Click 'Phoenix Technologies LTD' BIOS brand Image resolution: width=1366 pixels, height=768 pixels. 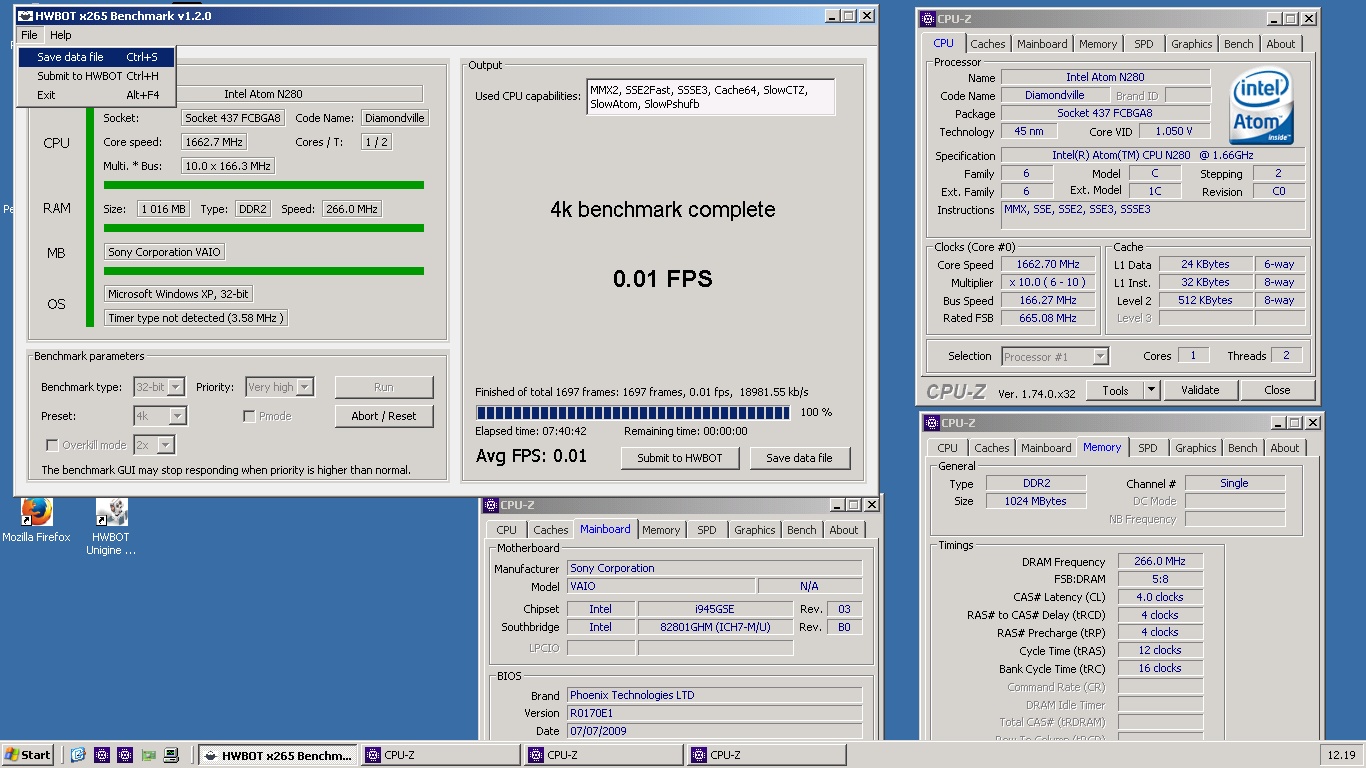(714, 695)
